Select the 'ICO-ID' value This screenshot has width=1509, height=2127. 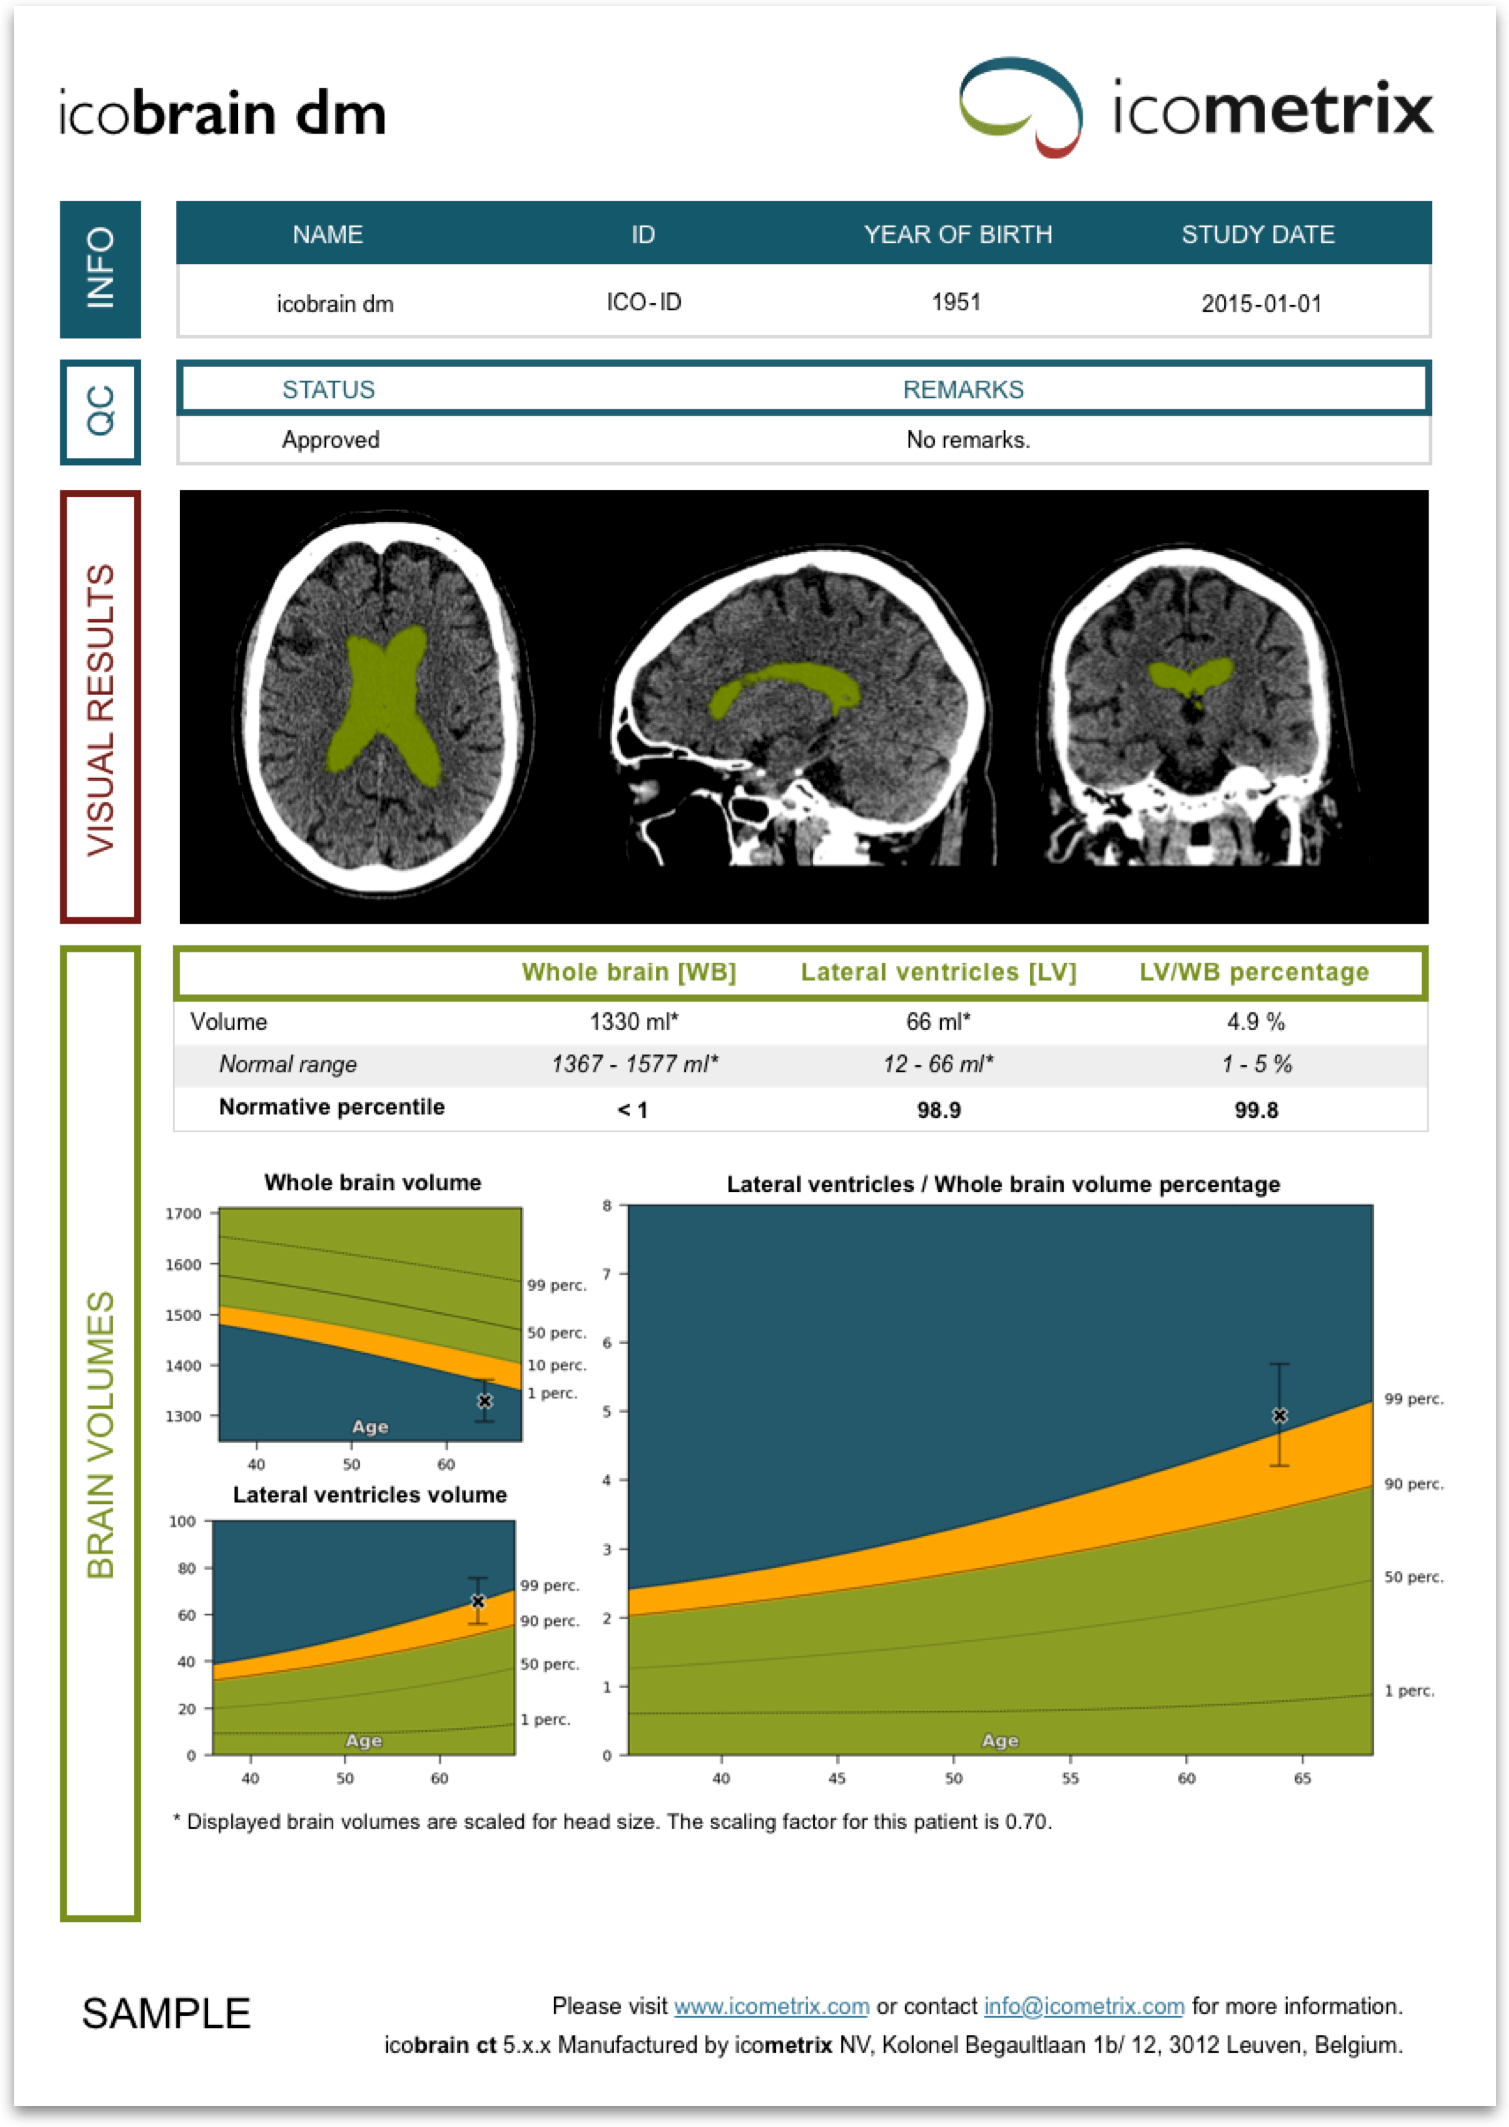coord(644,302)
